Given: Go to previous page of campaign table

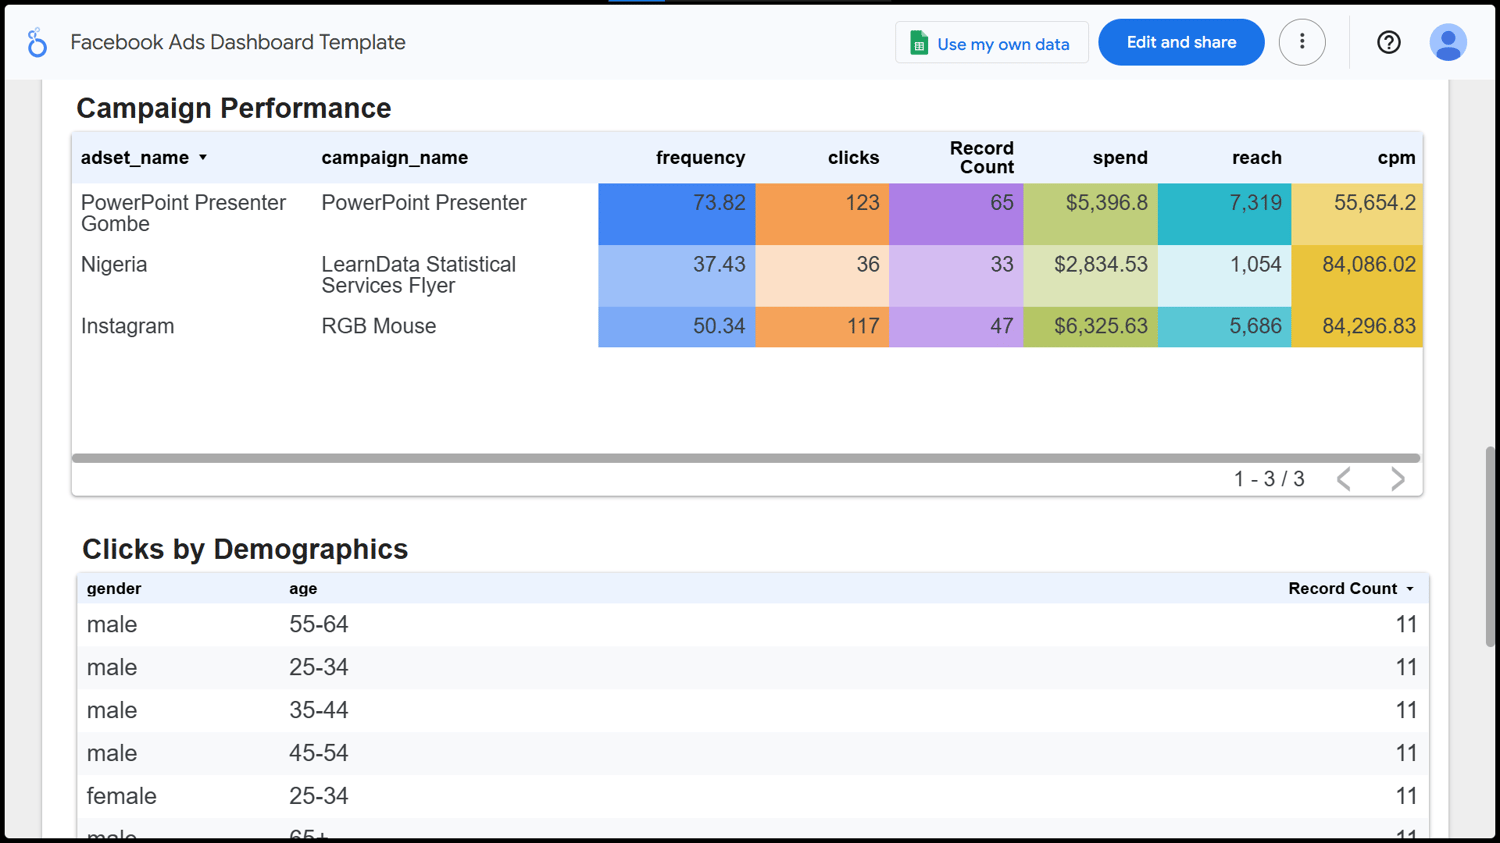Looking at the screenshot, I should (1344, 479).
